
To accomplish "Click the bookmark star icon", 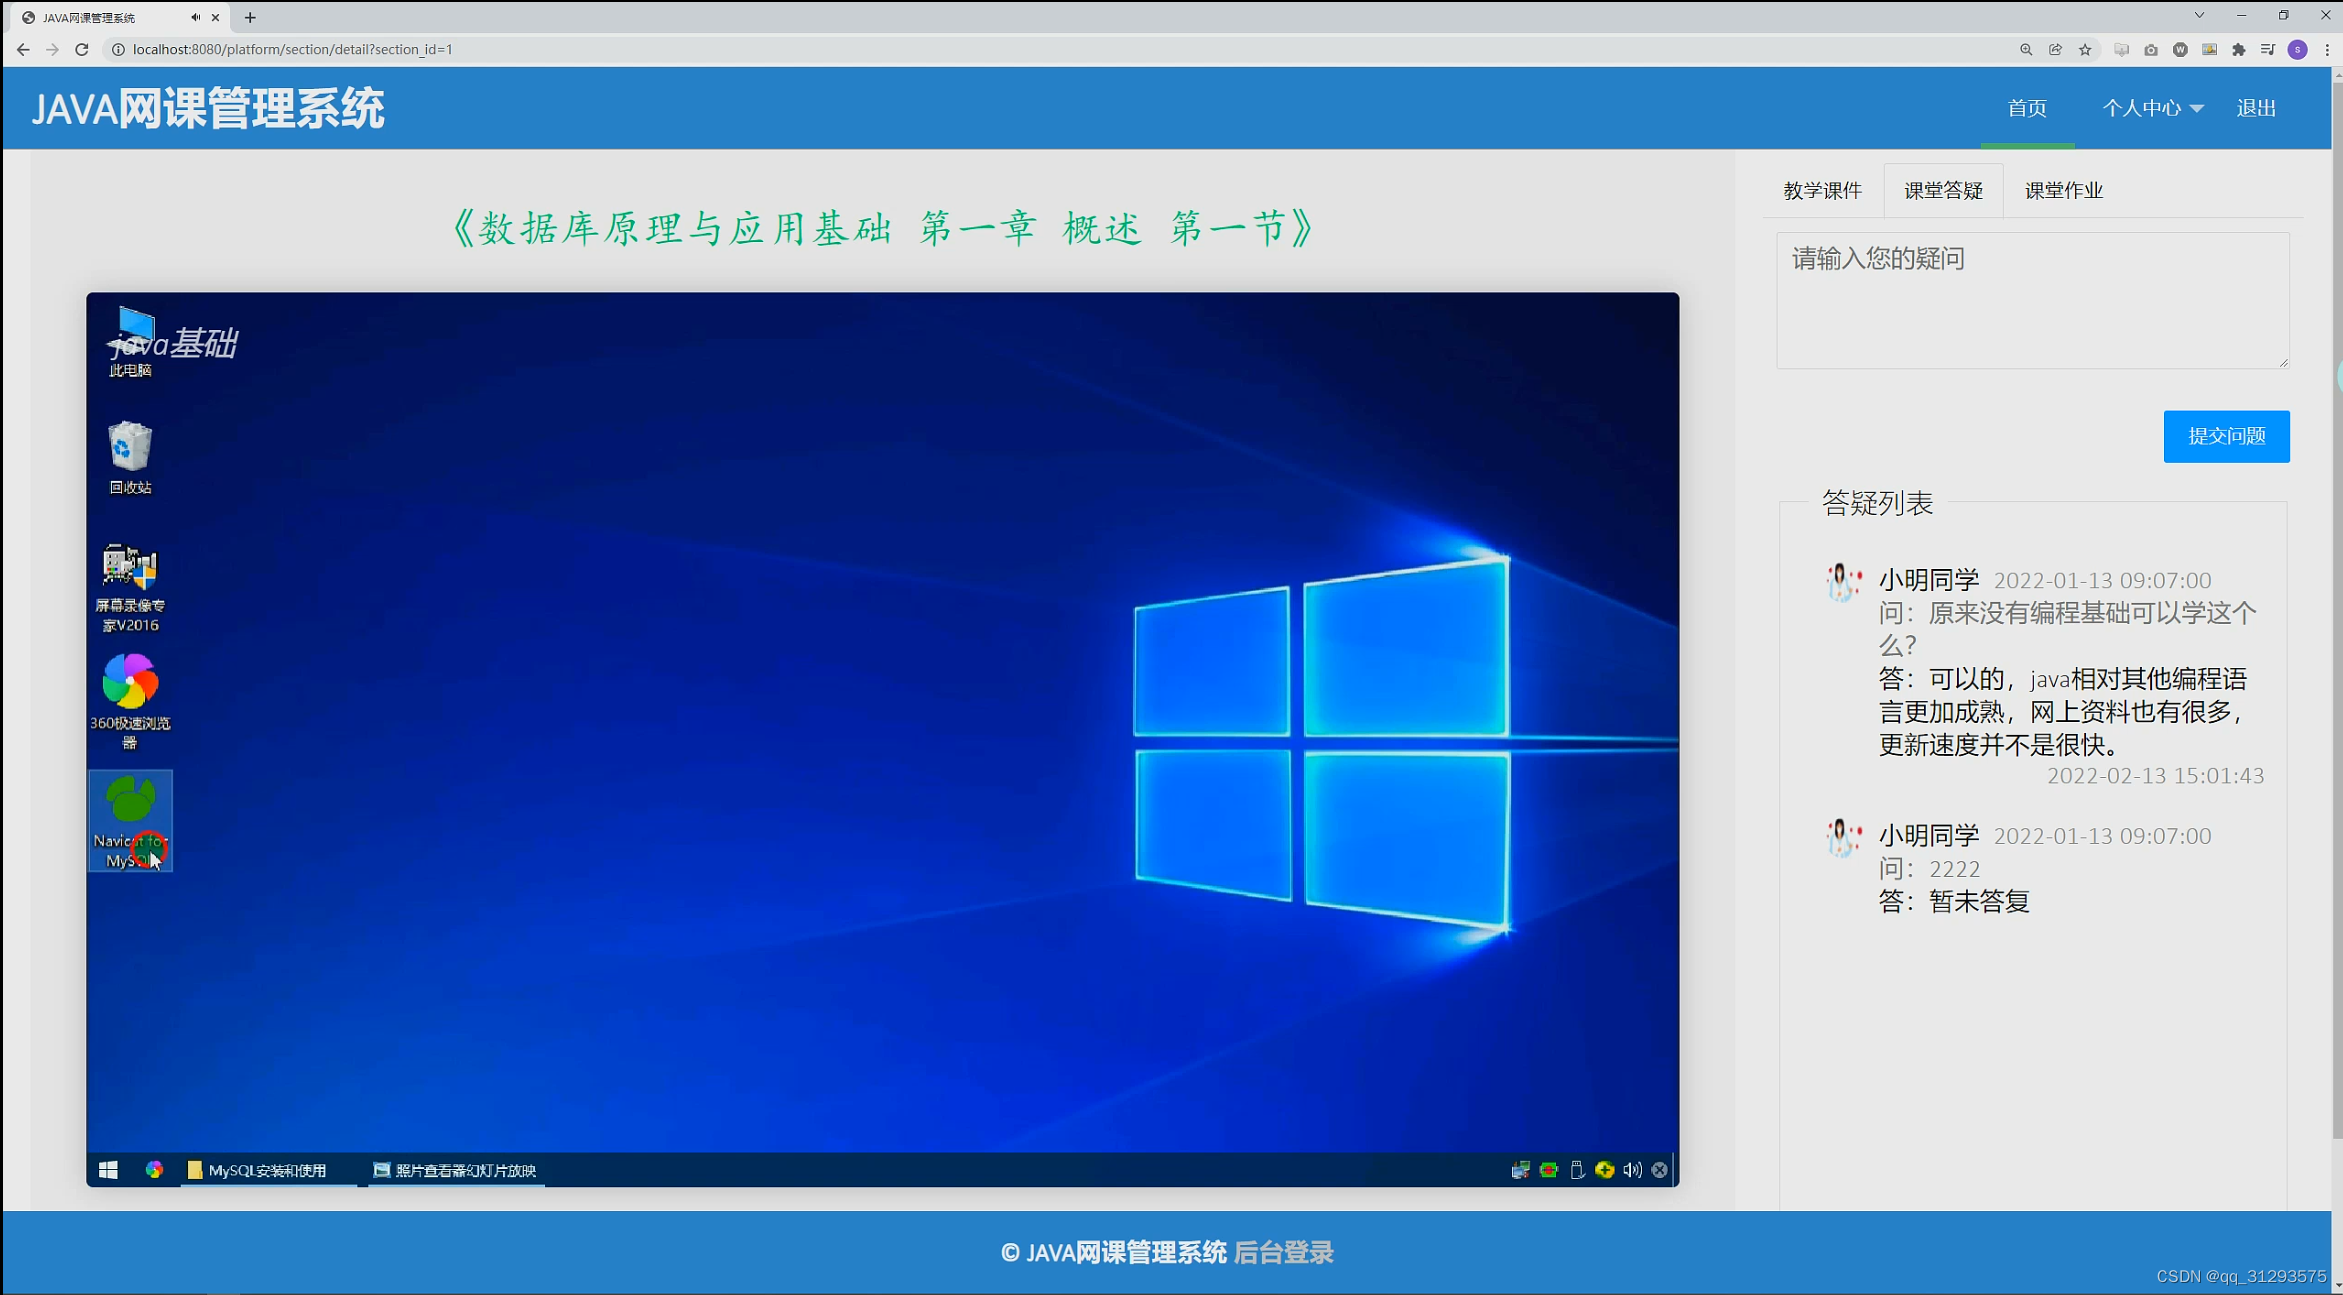I will pyautogui.click(x=2085, y=49).
